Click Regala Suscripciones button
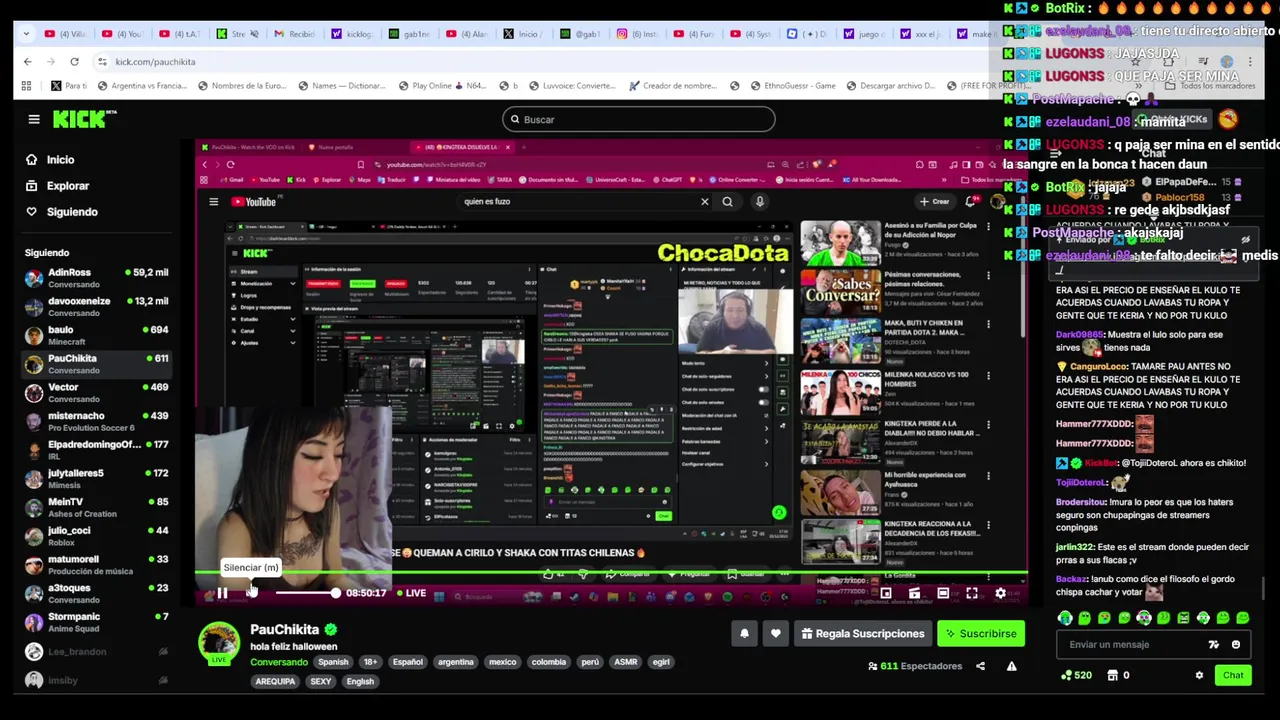The width and height of the screenshot is (1280, 720). click(862, 633)
